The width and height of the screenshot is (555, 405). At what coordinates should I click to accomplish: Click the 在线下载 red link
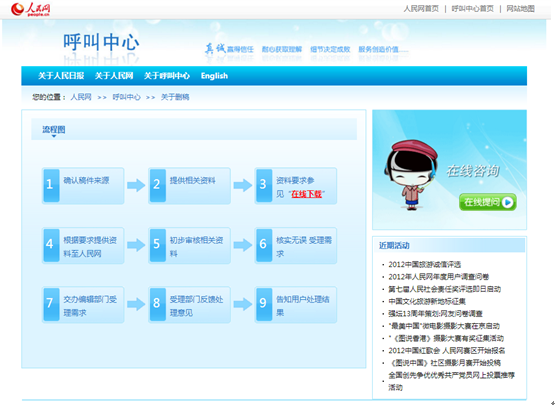coord(307,194)
